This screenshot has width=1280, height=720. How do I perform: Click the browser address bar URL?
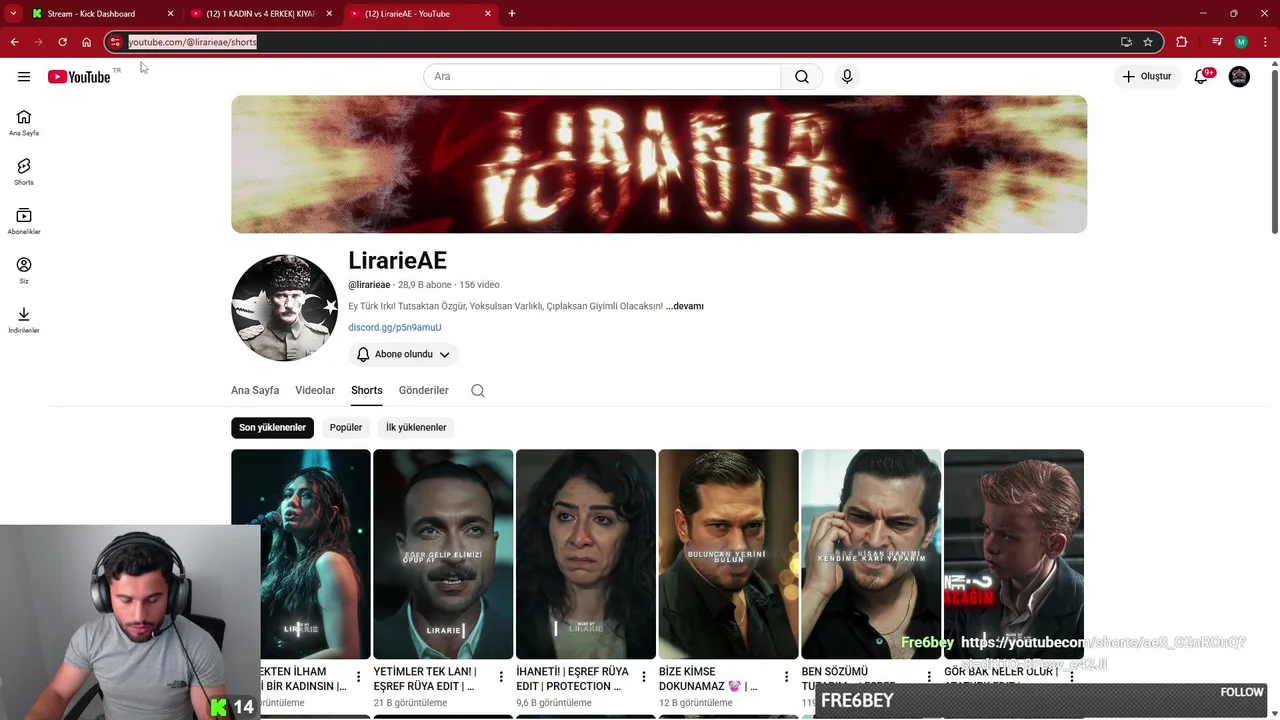point(192,42)
